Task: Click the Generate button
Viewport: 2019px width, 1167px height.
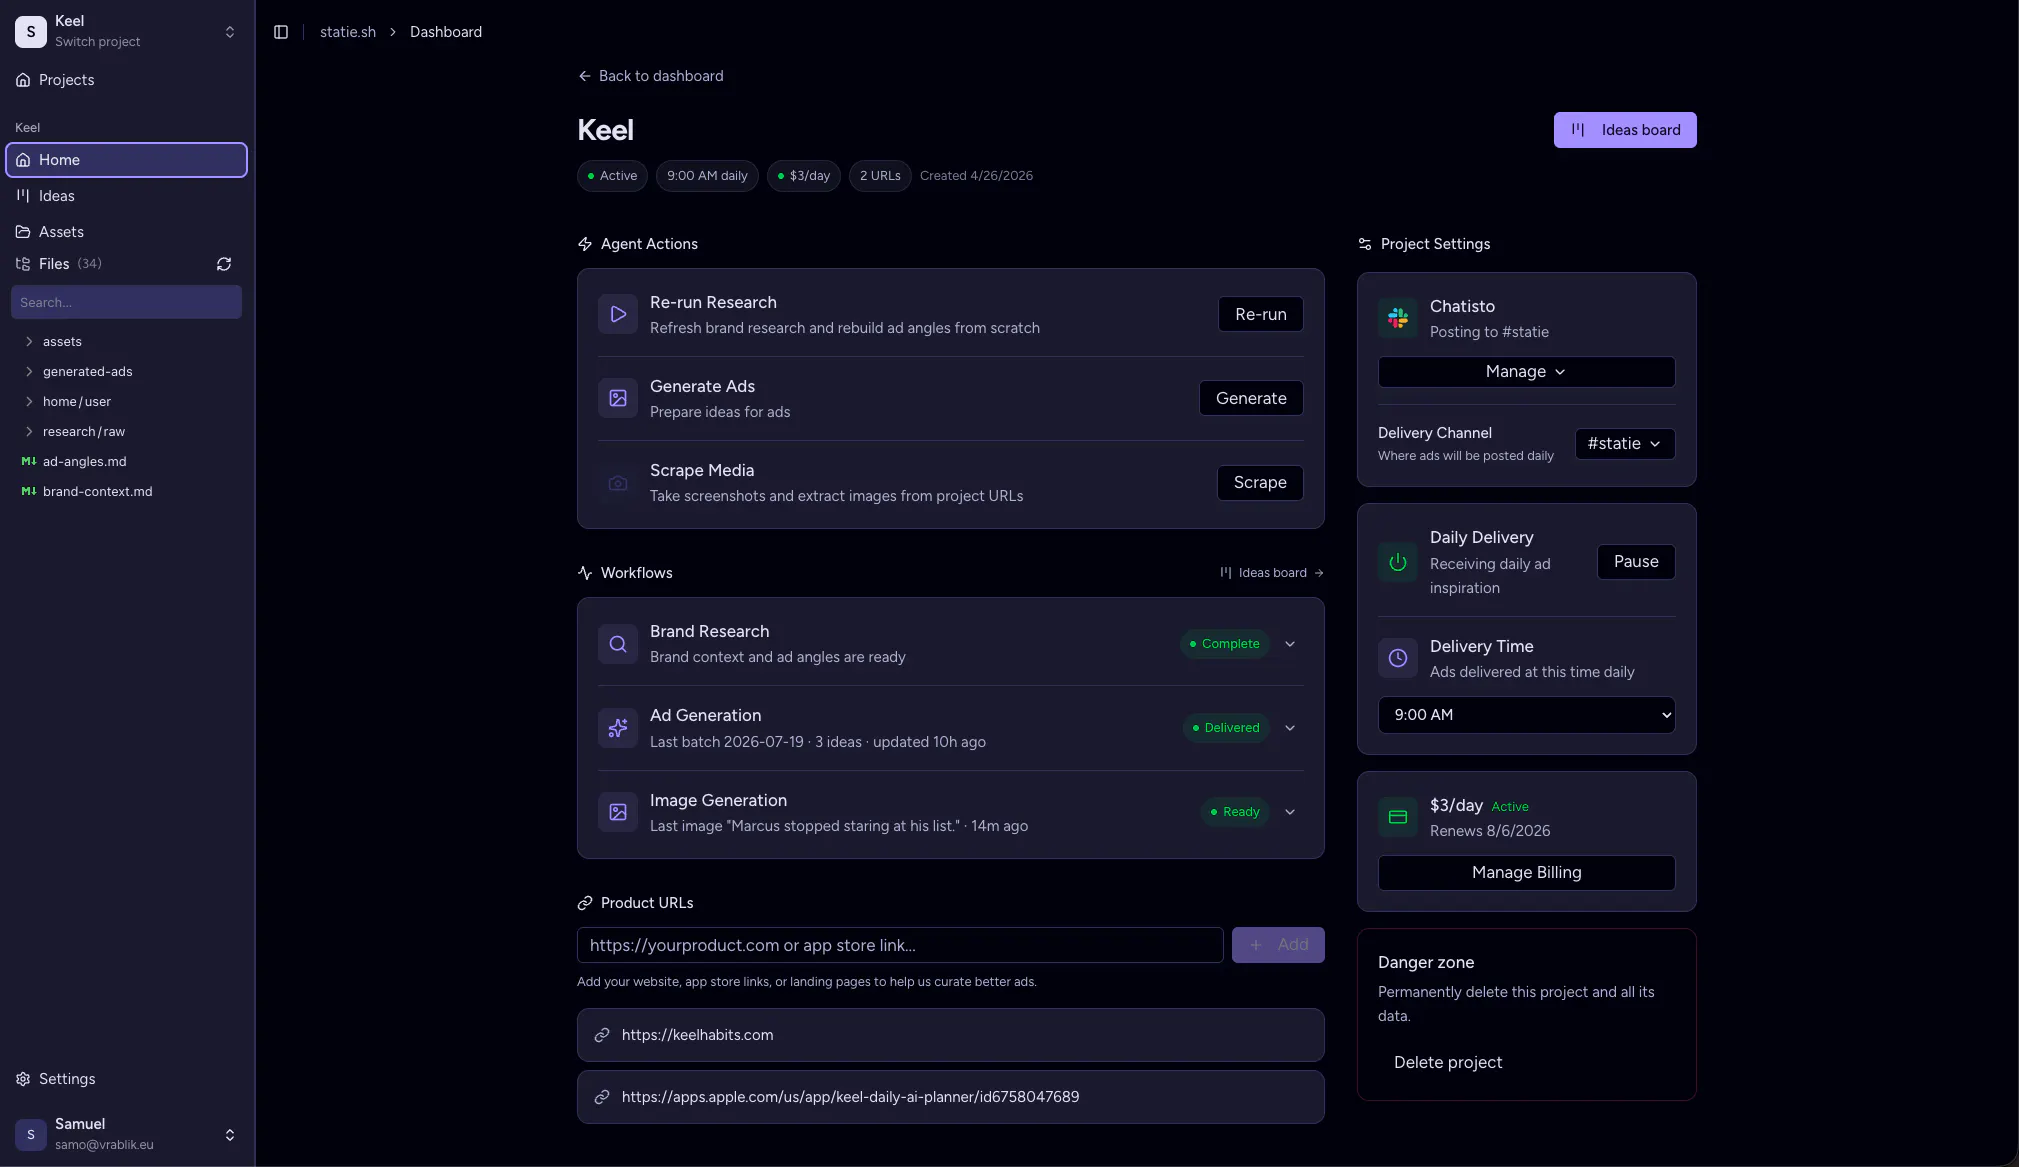Action: pos(1251,398)
